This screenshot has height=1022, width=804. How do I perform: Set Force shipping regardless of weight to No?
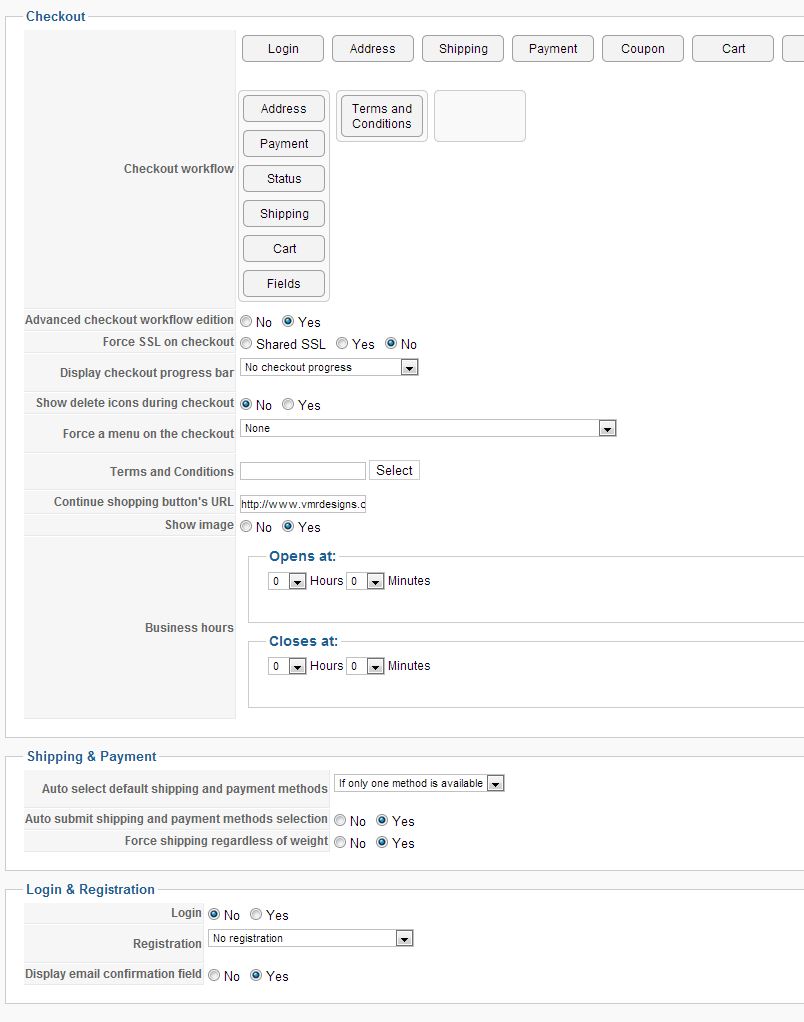[340, 843]
